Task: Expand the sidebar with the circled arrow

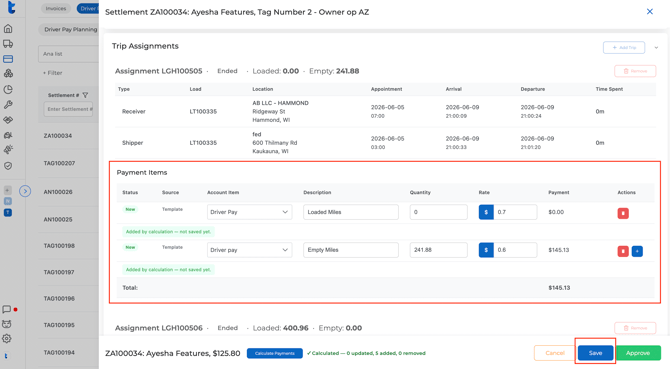Action: click(x=25, y=191)
